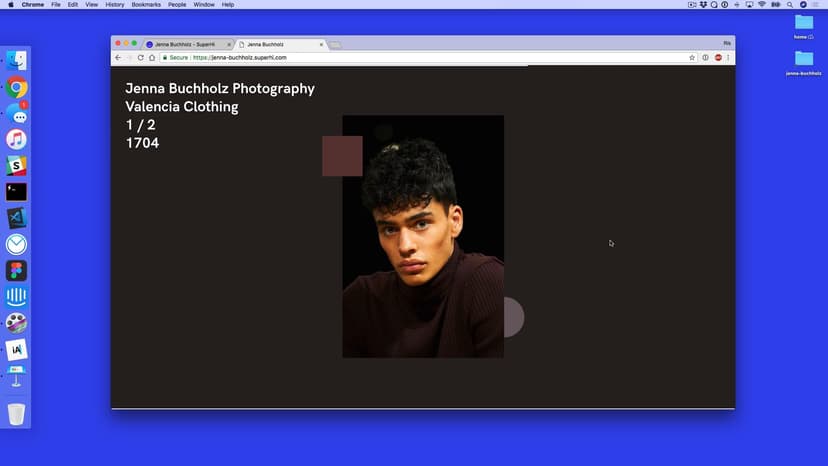
Task: Open the Wi-Fi status menu
Action: coord(761,5)
